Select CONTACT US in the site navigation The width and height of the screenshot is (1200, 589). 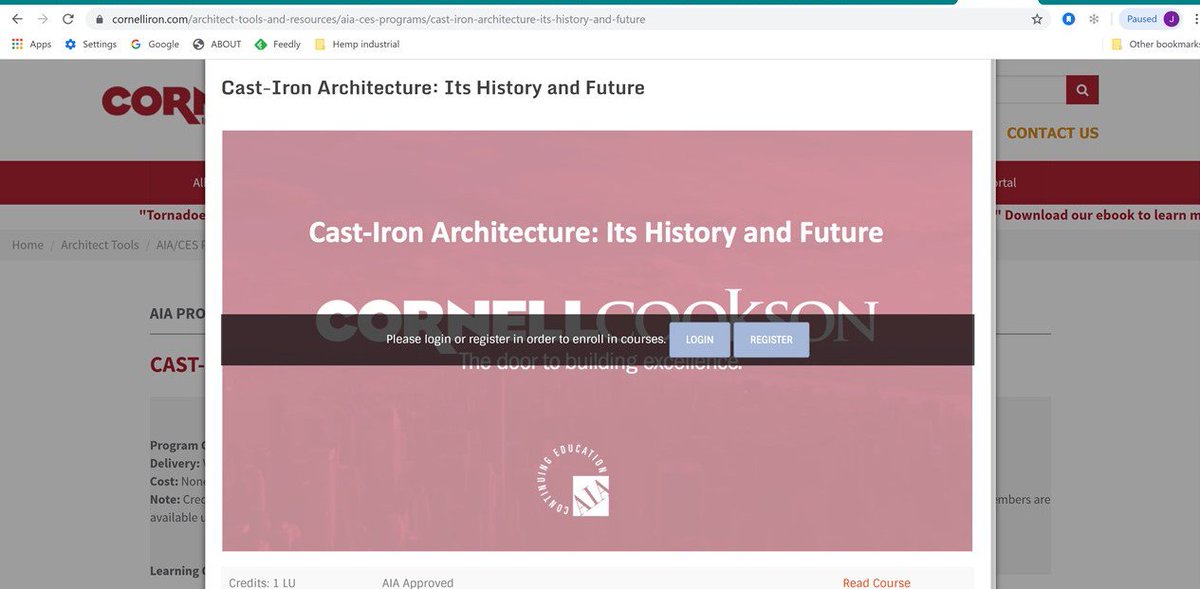tap(1052, 132)
